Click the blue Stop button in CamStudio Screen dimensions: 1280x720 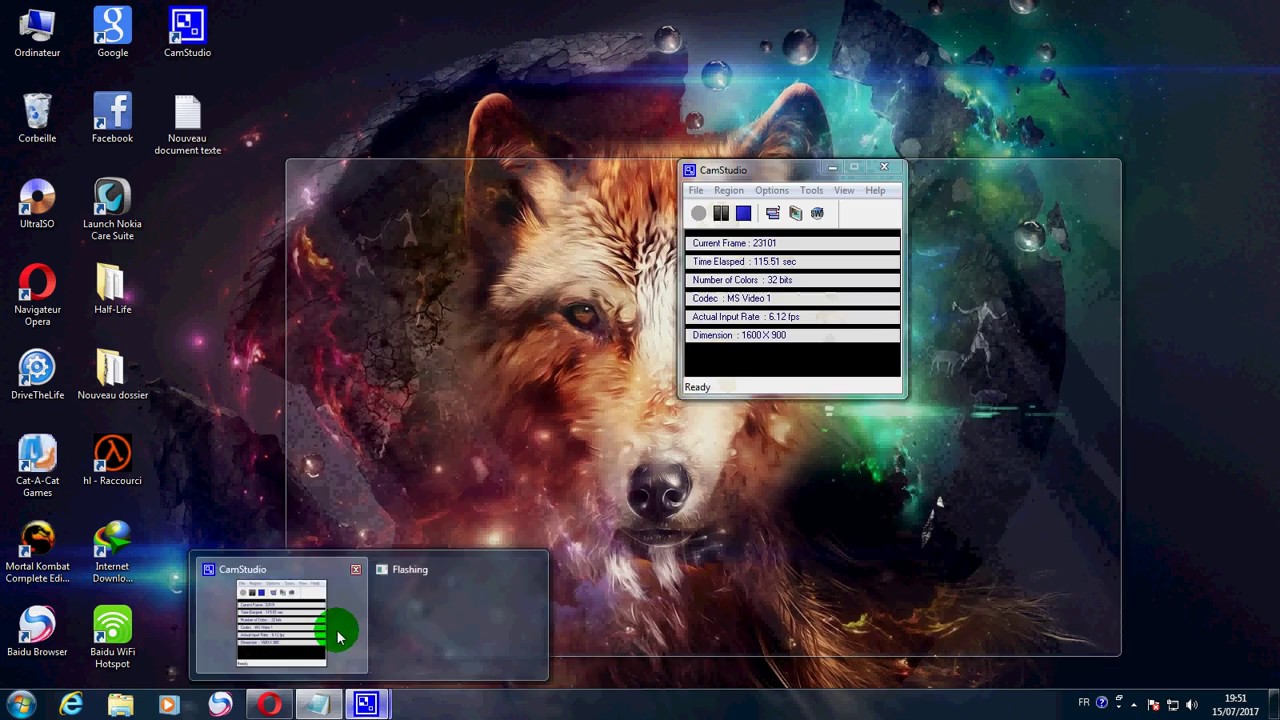[743, 213]
